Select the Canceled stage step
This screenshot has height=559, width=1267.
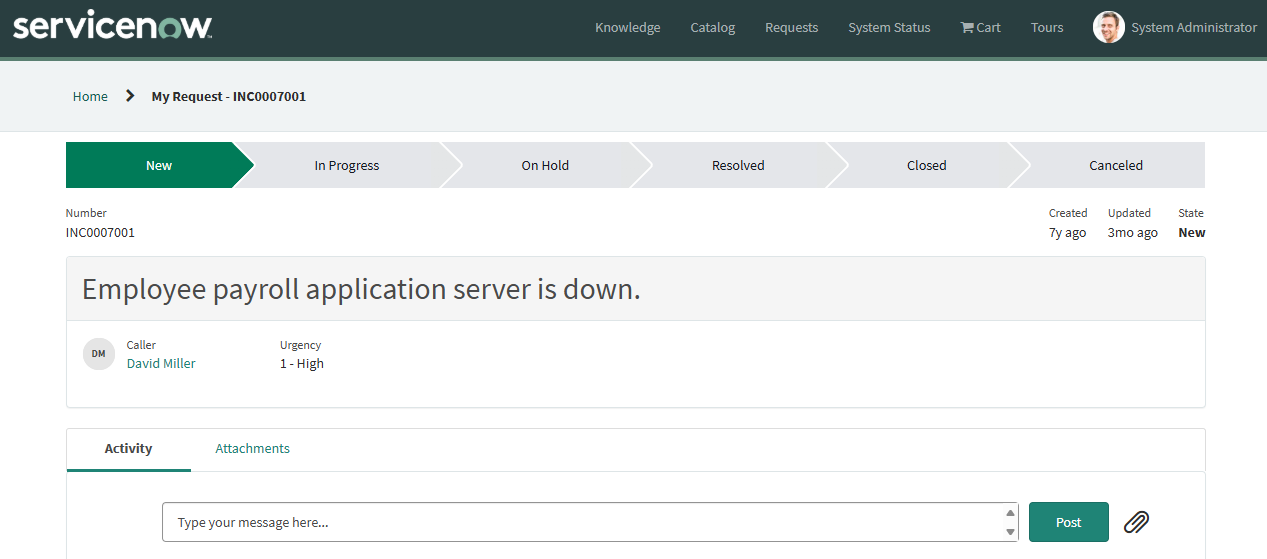pos(1116,165)
